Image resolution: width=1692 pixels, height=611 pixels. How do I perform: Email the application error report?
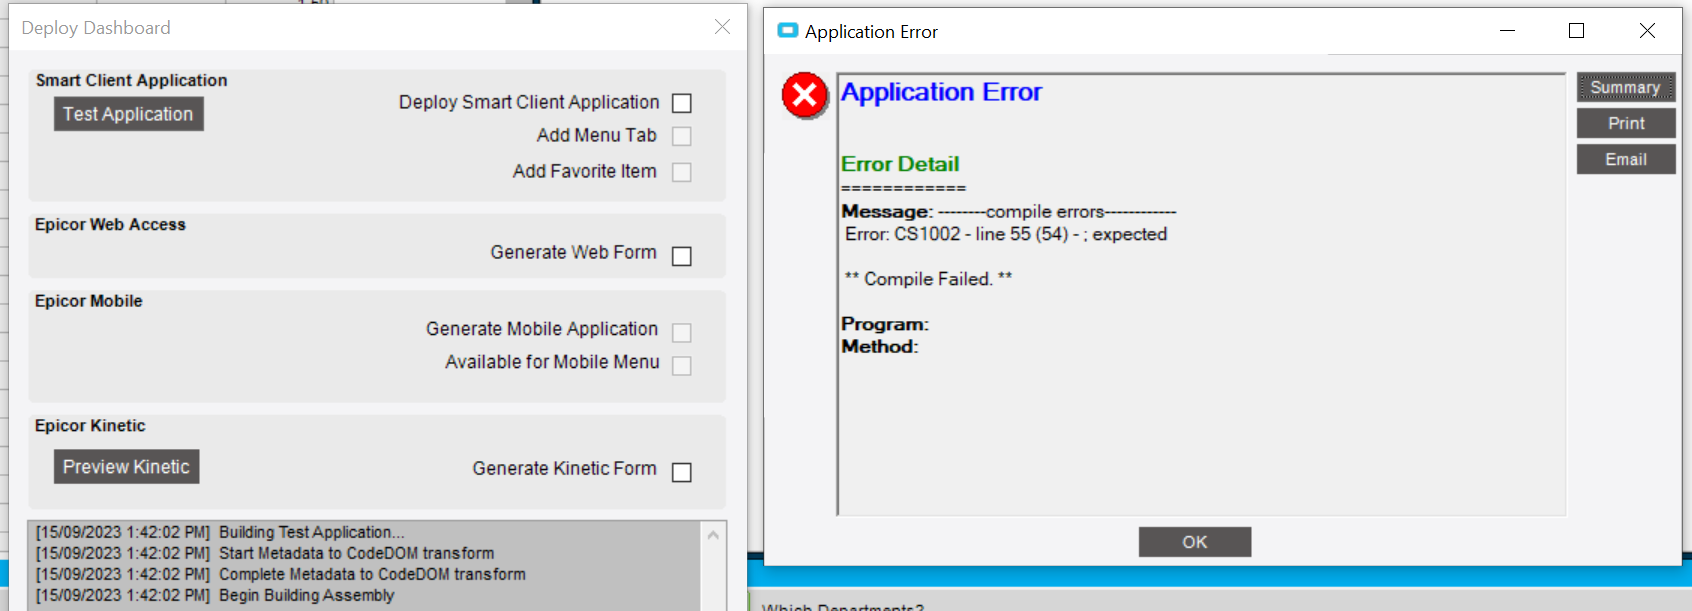coord(1626,159)
